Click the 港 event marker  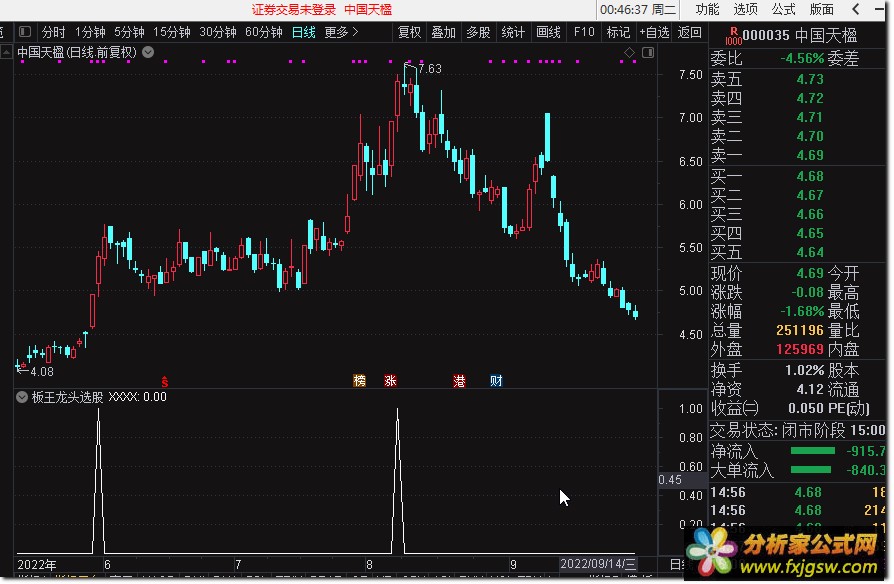point(459,380)
